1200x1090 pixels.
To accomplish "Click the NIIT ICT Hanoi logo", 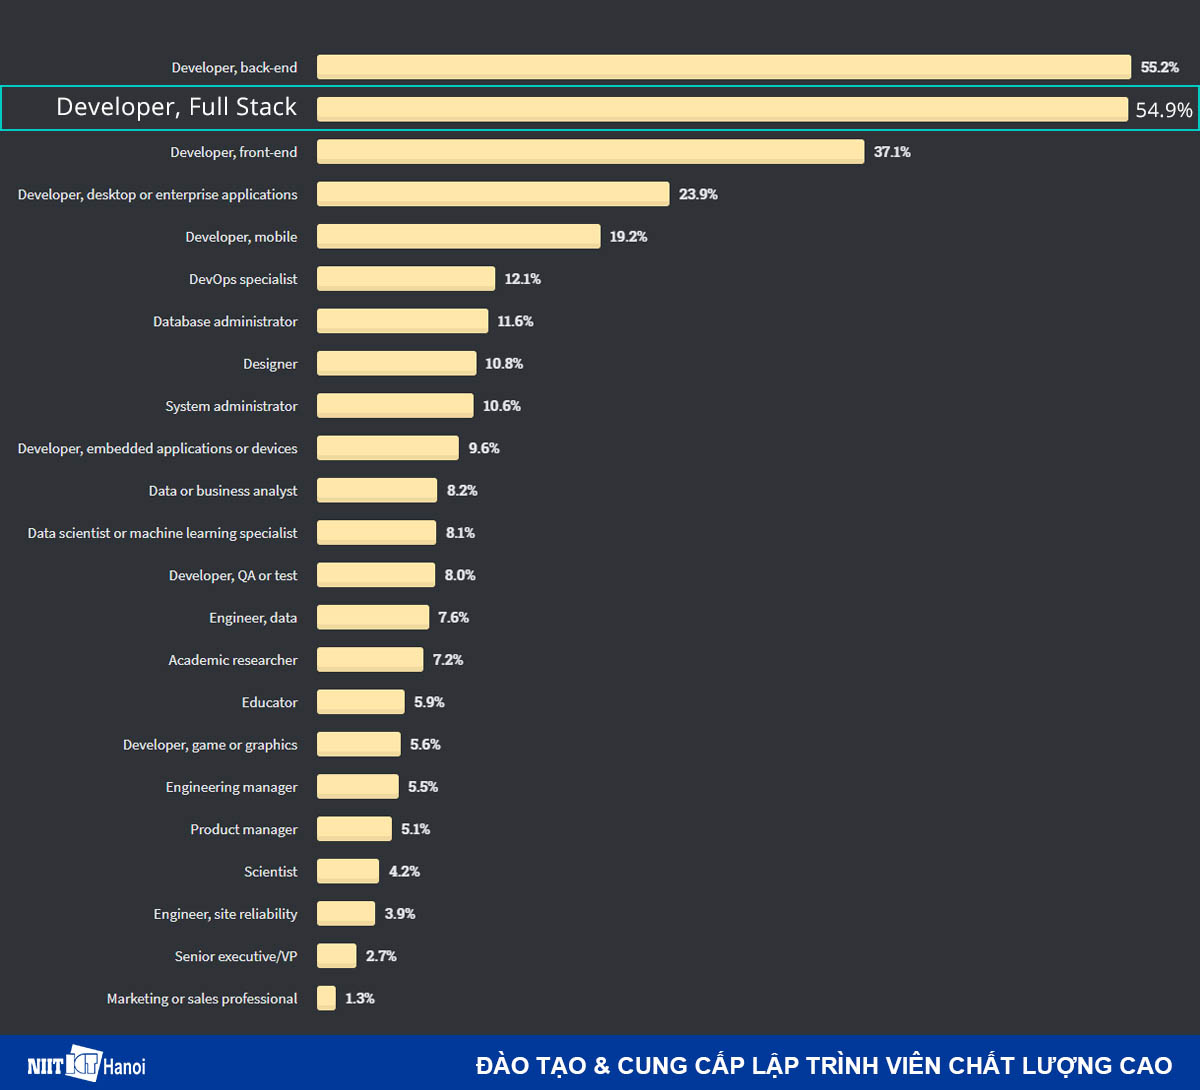I will [86, 1064].
